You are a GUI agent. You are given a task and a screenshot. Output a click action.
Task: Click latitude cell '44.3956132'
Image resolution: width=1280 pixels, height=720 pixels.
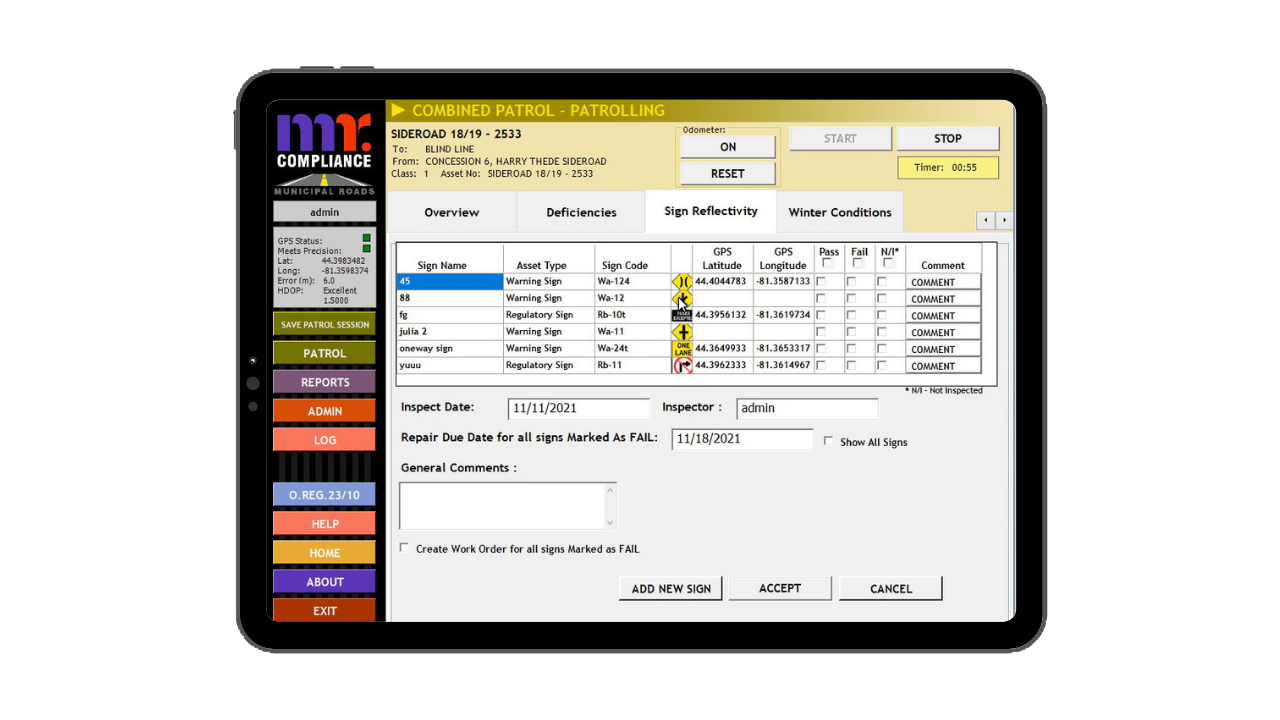(x=722, y=315)
